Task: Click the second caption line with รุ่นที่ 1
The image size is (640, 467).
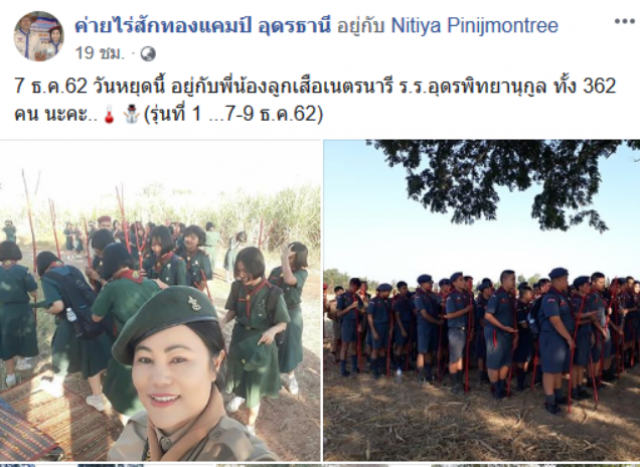Action: pos(169,114)
